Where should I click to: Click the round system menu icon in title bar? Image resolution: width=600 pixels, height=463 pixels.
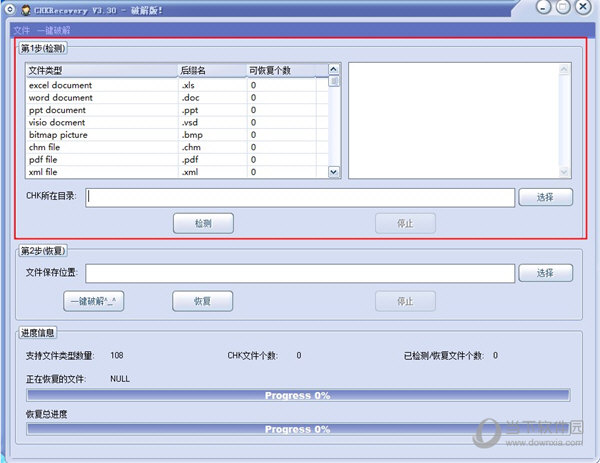(x=10, y=9)
